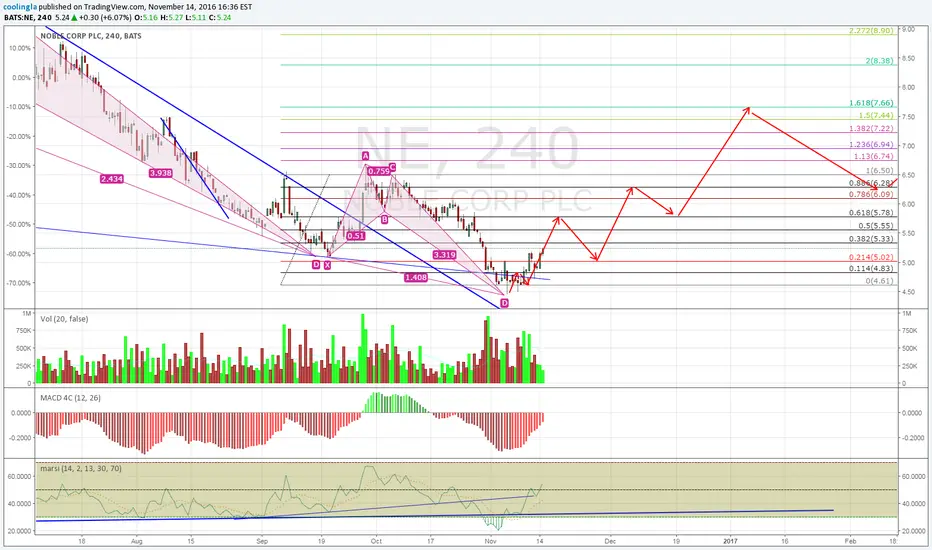Screen dimensions: 932x550
Task: Click the H:5.27 high value
Action: pos(171,17)
